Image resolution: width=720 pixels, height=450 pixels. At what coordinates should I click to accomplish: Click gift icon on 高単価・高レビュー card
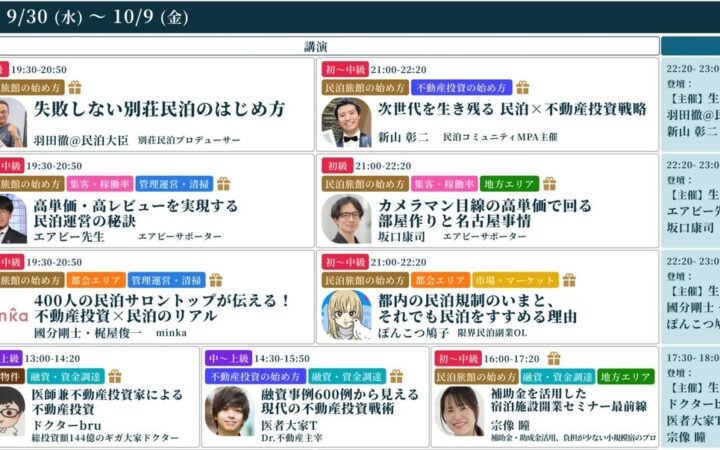coord(224,184)
